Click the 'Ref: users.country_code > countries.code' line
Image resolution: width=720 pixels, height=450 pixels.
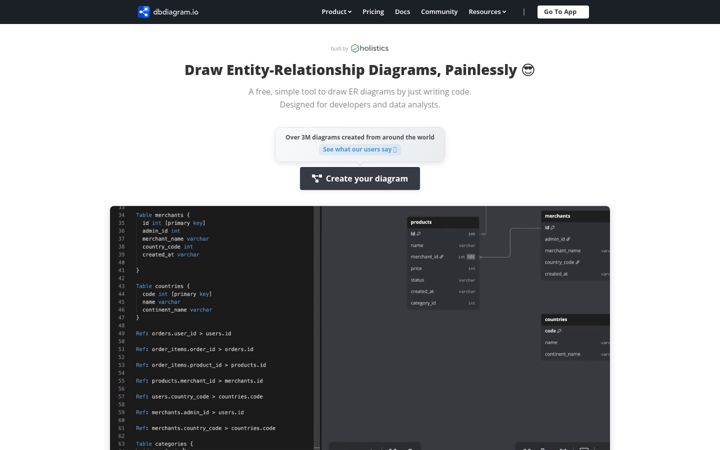pyautogui.click(x=199, y=396)
